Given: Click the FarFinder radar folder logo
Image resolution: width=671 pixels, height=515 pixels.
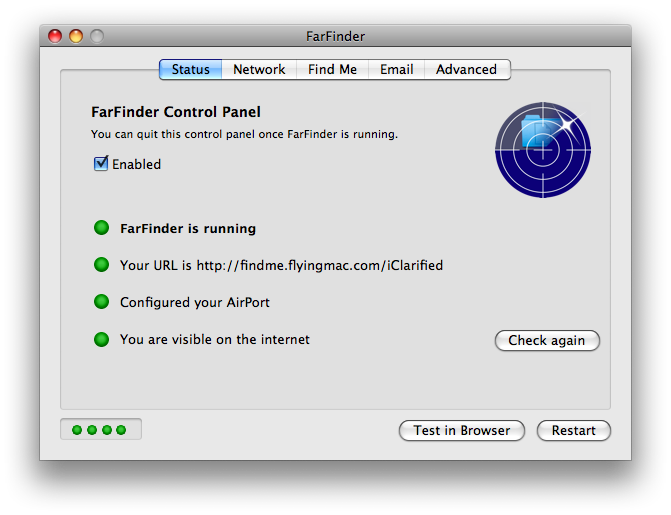Looking at the screenshot, I should tap(543, 150).
